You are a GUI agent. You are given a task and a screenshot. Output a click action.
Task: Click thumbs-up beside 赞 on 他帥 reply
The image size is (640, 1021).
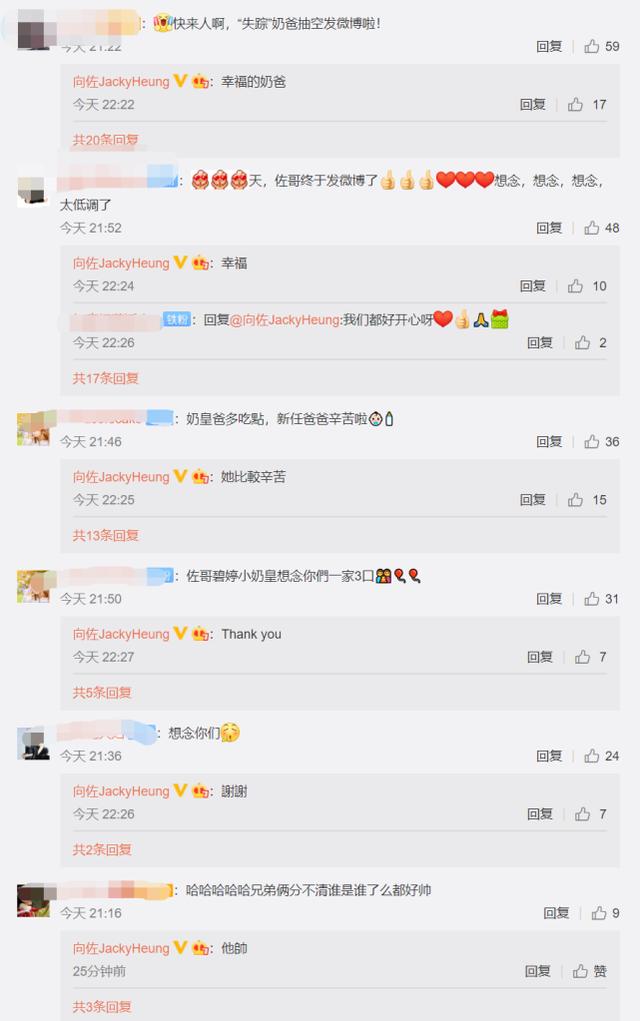click(x=580, y=972)
